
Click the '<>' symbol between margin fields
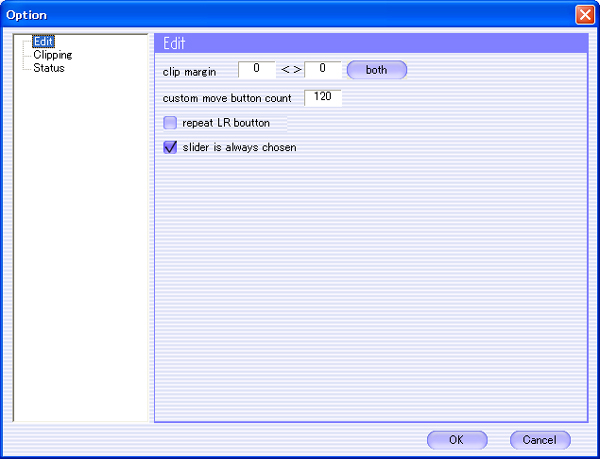[x=290, y=71]
